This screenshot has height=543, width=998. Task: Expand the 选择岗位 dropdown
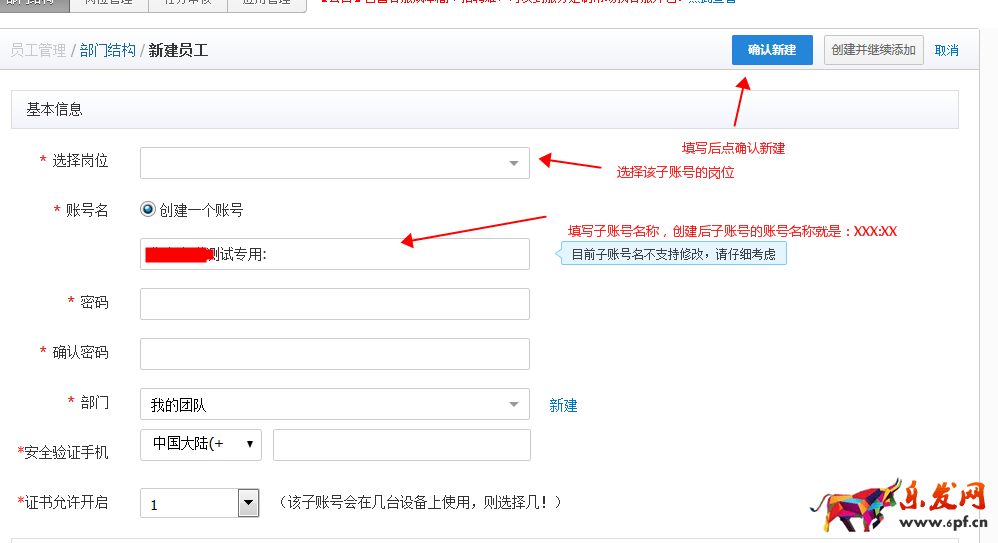[334, 163]
